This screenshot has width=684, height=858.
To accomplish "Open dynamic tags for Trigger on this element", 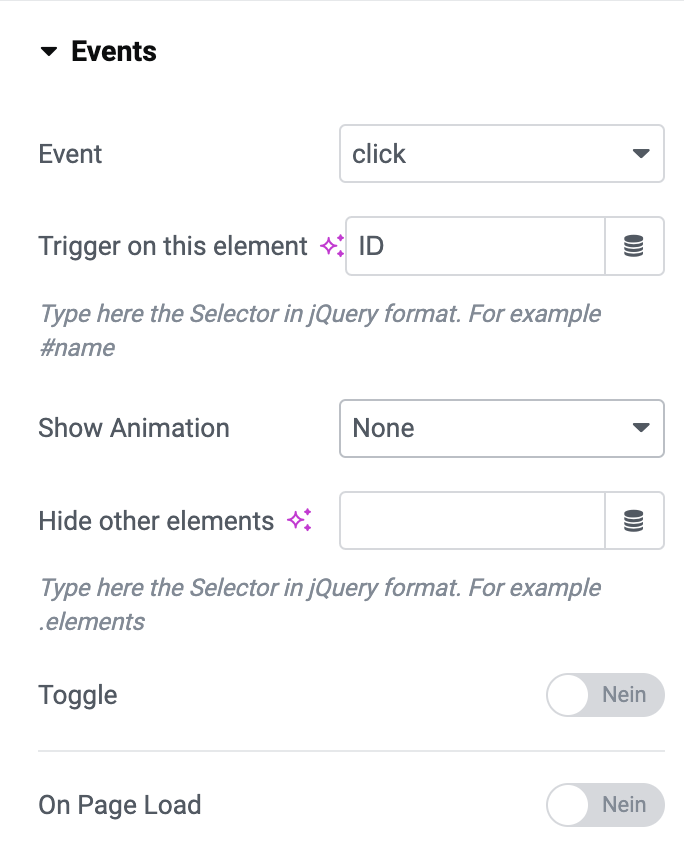I will click(x=634, y=246).
